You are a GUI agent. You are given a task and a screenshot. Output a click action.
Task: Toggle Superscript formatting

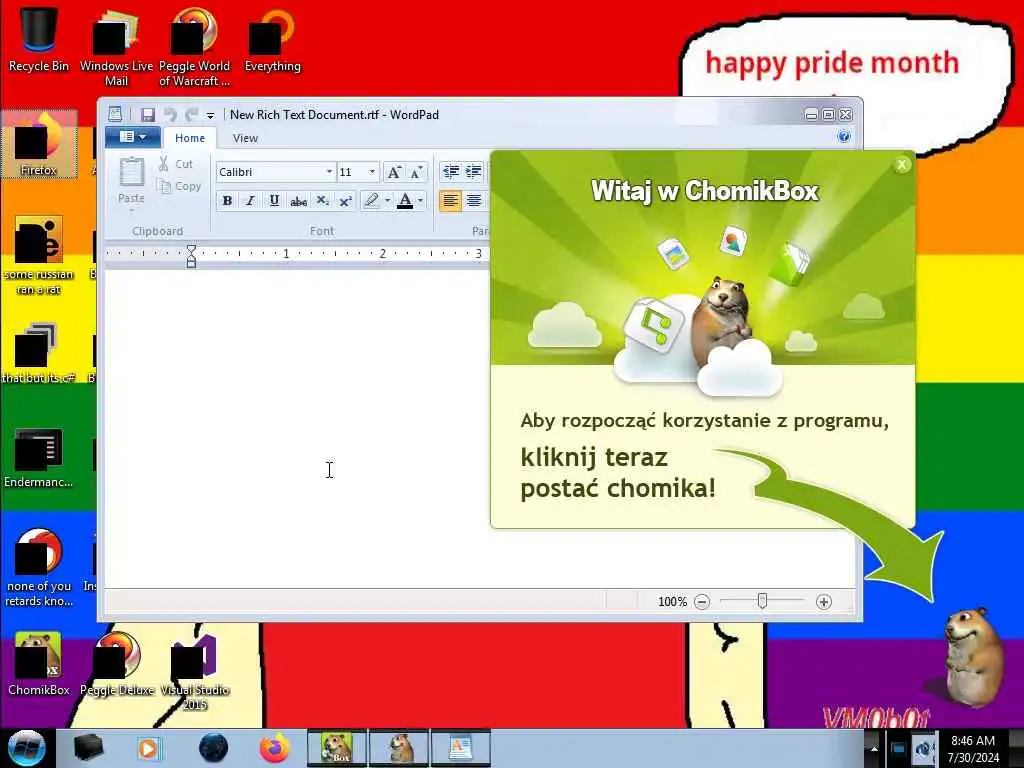tap(345, 200)
